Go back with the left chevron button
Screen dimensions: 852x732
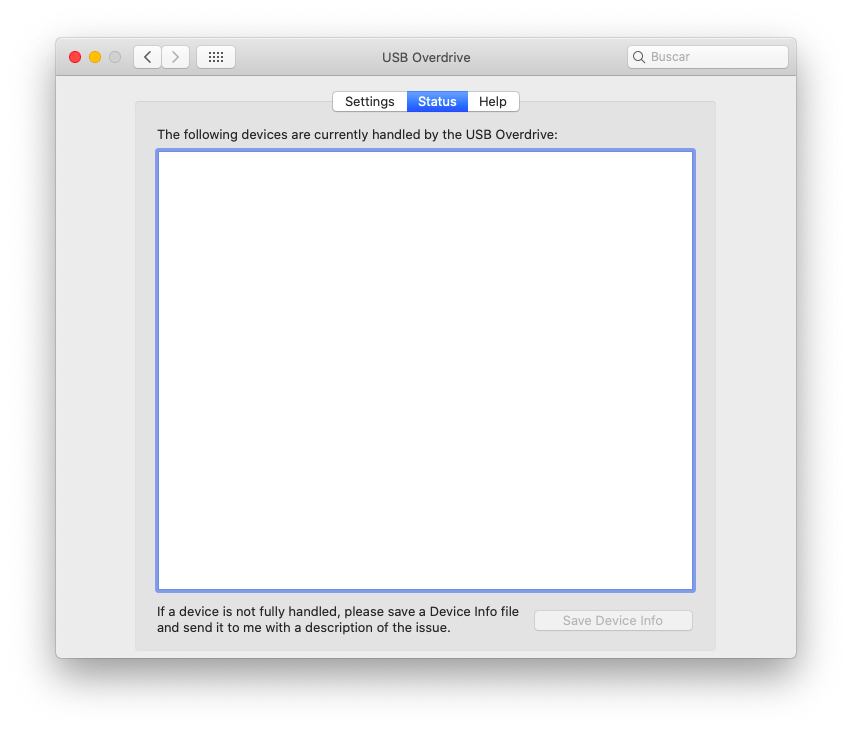147,57
